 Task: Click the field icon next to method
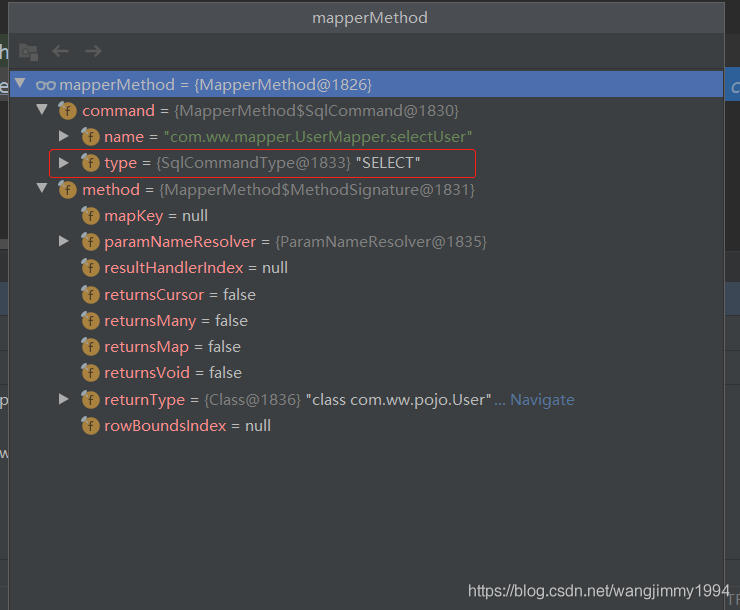click(x=67, y=190)
